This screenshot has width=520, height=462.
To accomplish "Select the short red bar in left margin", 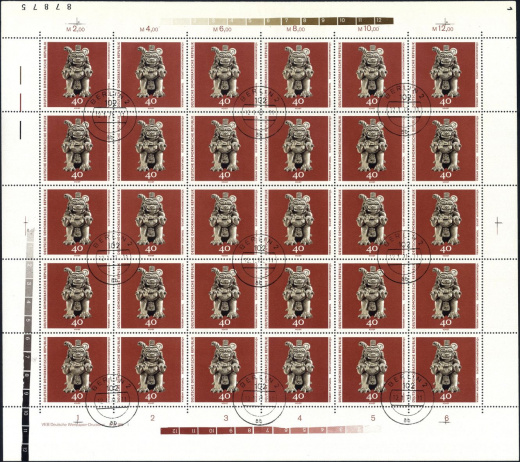I will click(21, 102).
